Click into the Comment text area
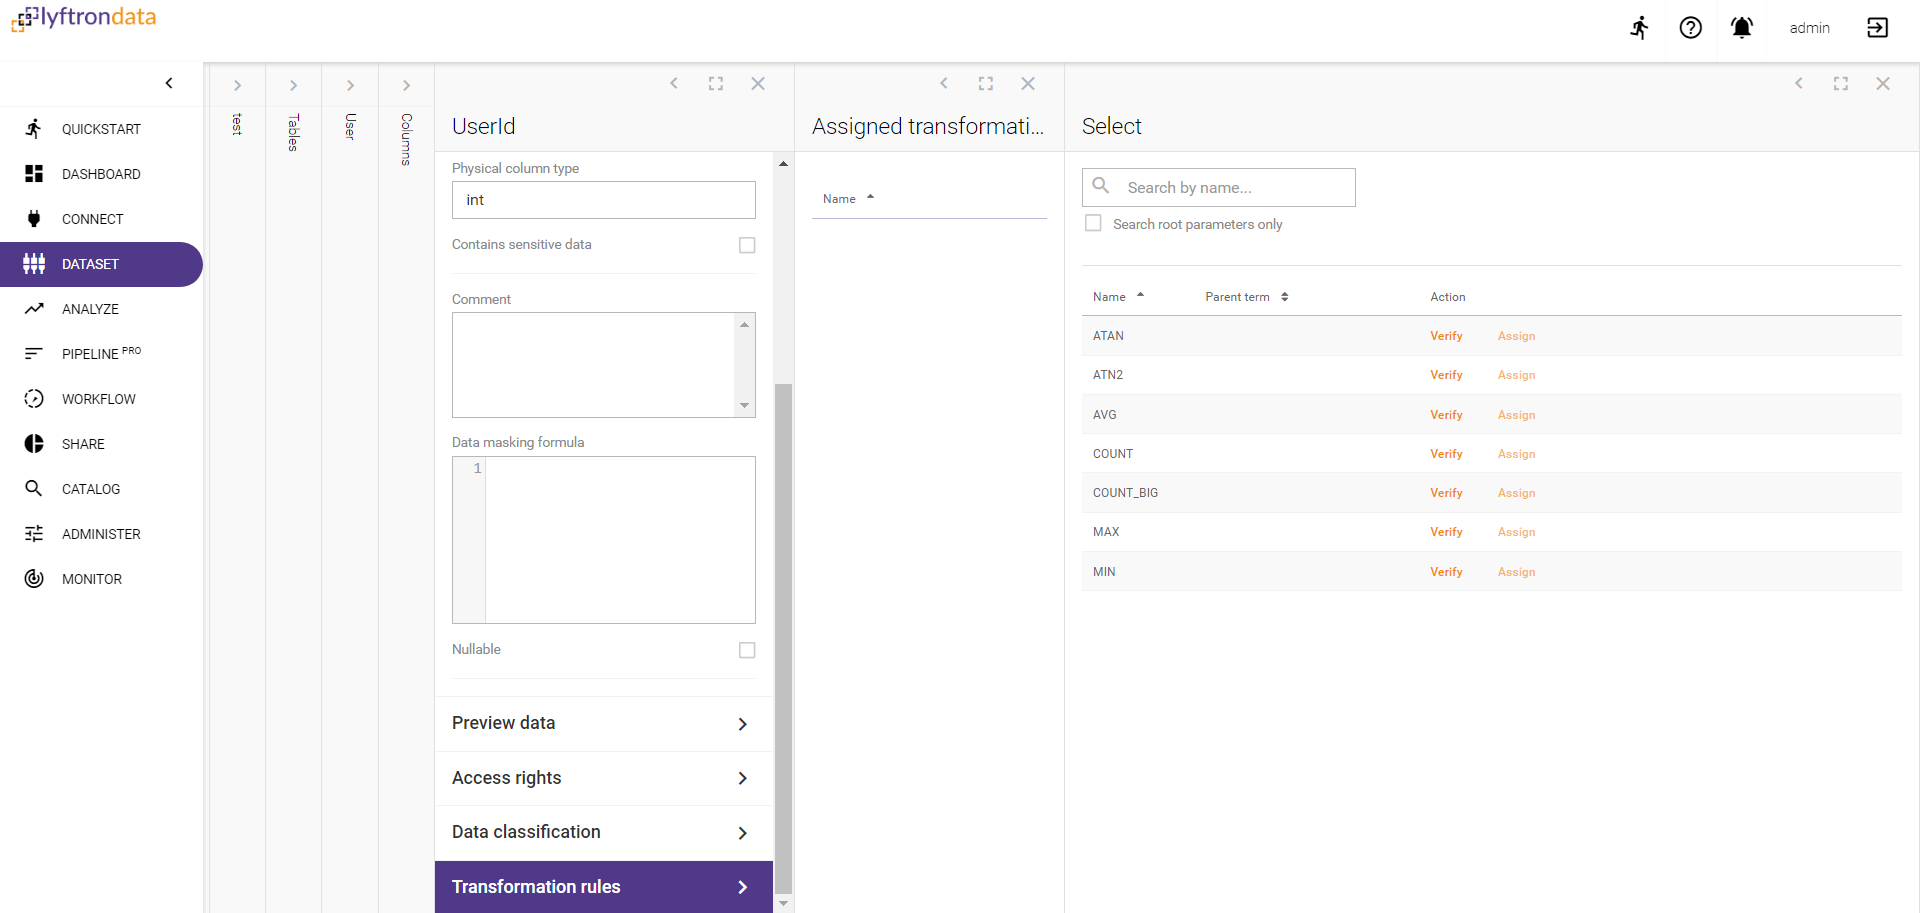Viewport: 1920px width, 913px height. pyautogui.click(x=595, y=365)
